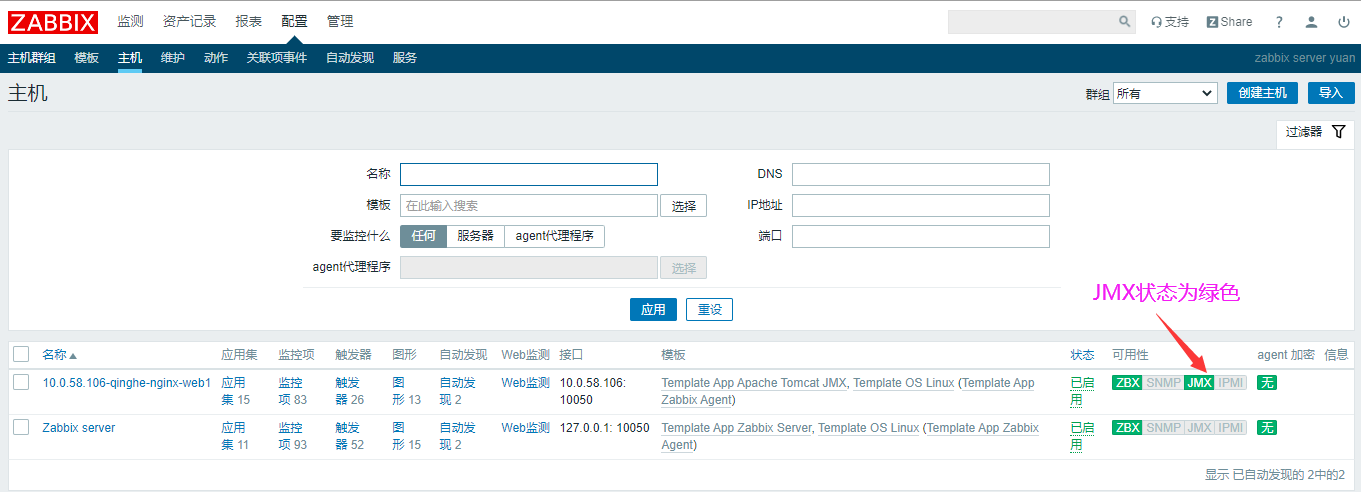This screenshot has height=492, width=1361.
Task: Open 监控项 83 for 10.0.58.106 host
Action: click(292, 391)
